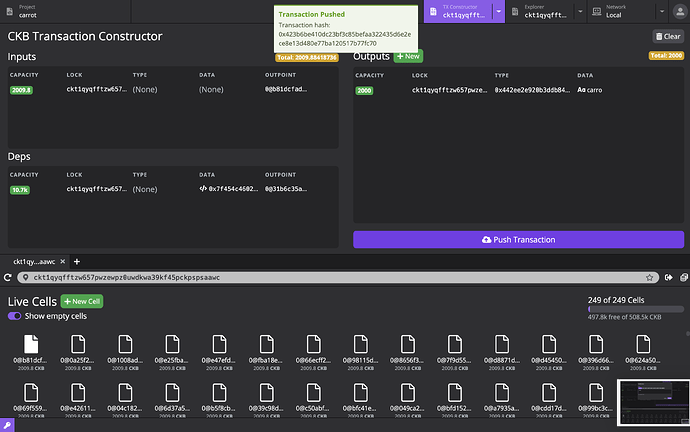Select live cell 0@bfc41e
This screenshot has height=432, width=690.
pos(360,400)
